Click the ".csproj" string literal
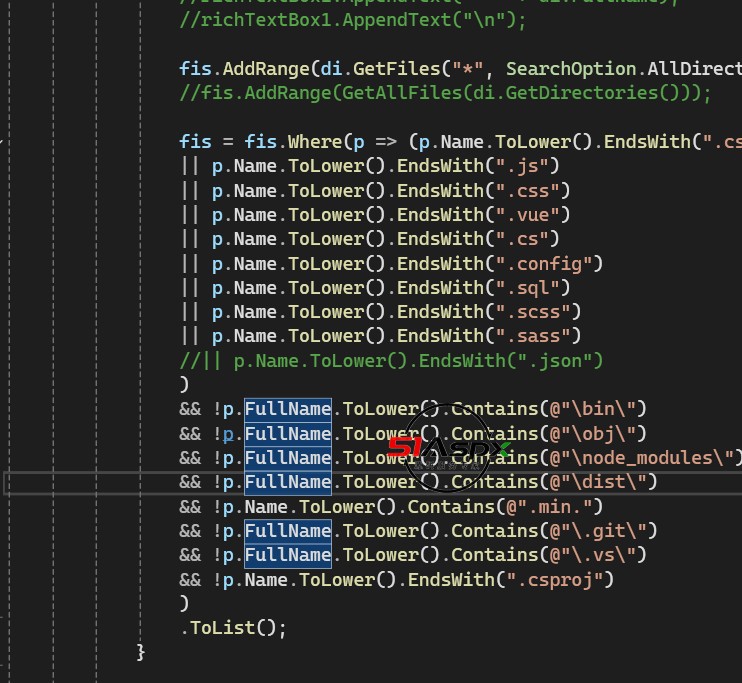Image resolution: width=742 pixels, height=683 pixels. [x=555, y=580]
